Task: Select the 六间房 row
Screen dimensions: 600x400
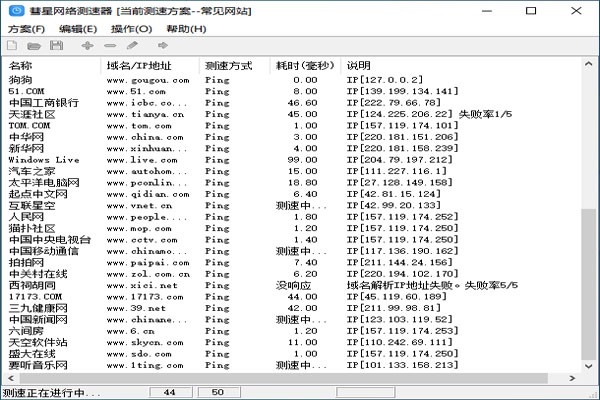Action: pos(293,331)
